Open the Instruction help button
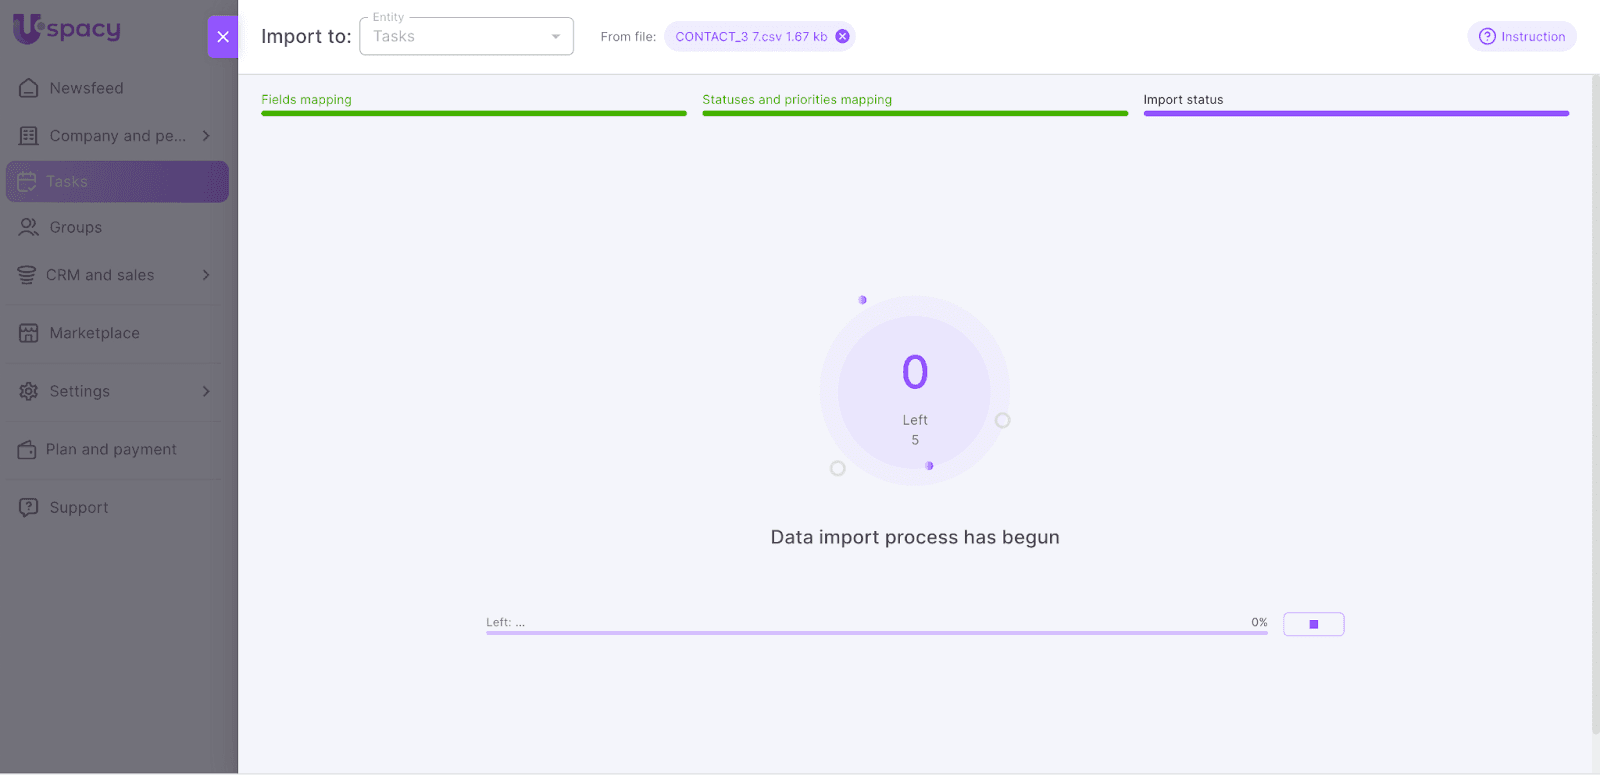Screen dimensions: 1600x777 click(x=1521, y=37)
